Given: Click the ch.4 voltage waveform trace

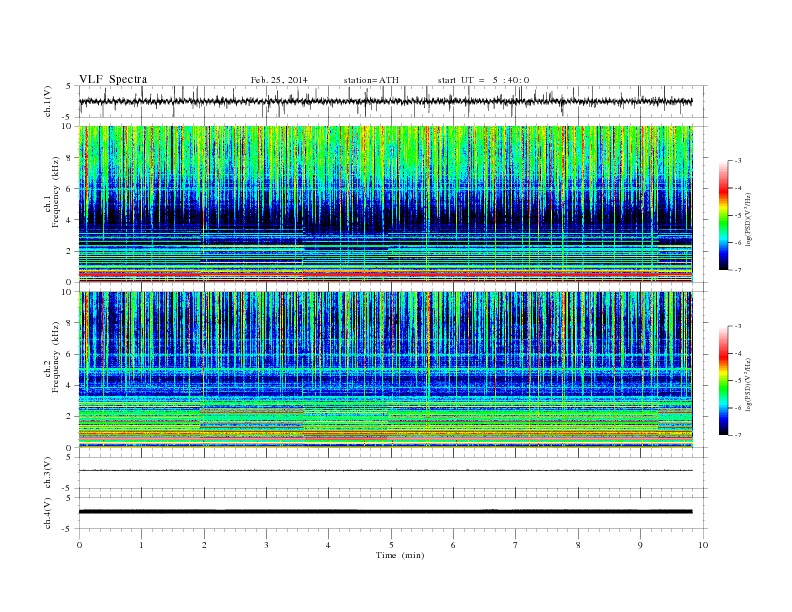Looking at the screenshot, I should pos(385,512).
